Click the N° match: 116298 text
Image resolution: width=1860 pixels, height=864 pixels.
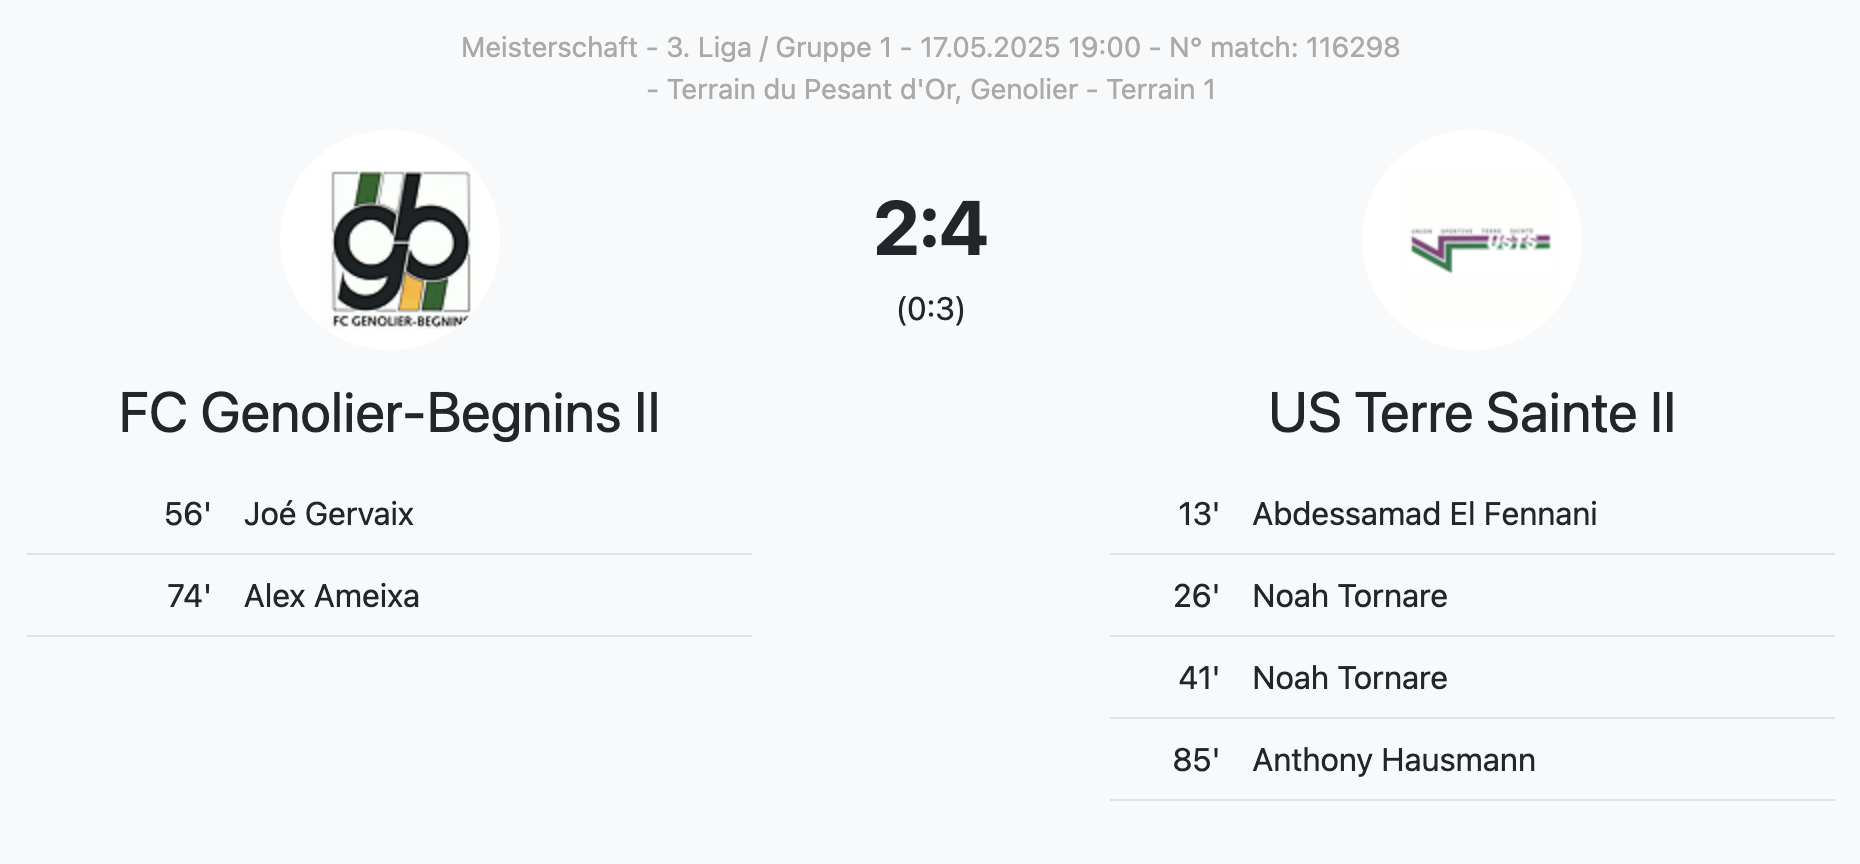[x=1284, y=47]
